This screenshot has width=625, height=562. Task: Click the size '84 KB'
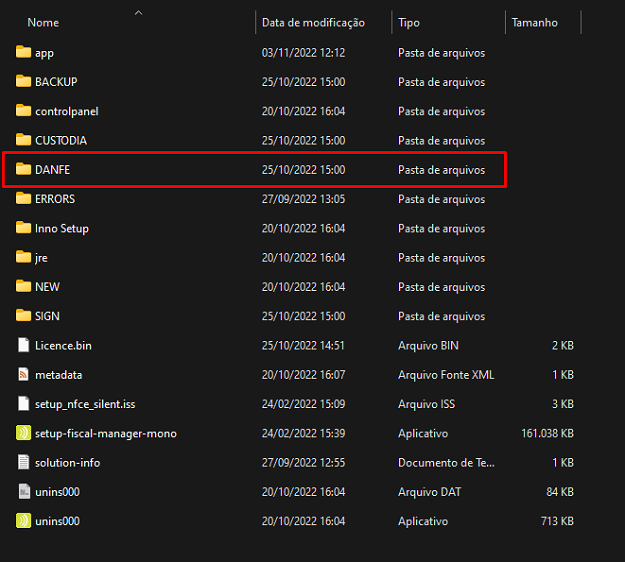560,492
